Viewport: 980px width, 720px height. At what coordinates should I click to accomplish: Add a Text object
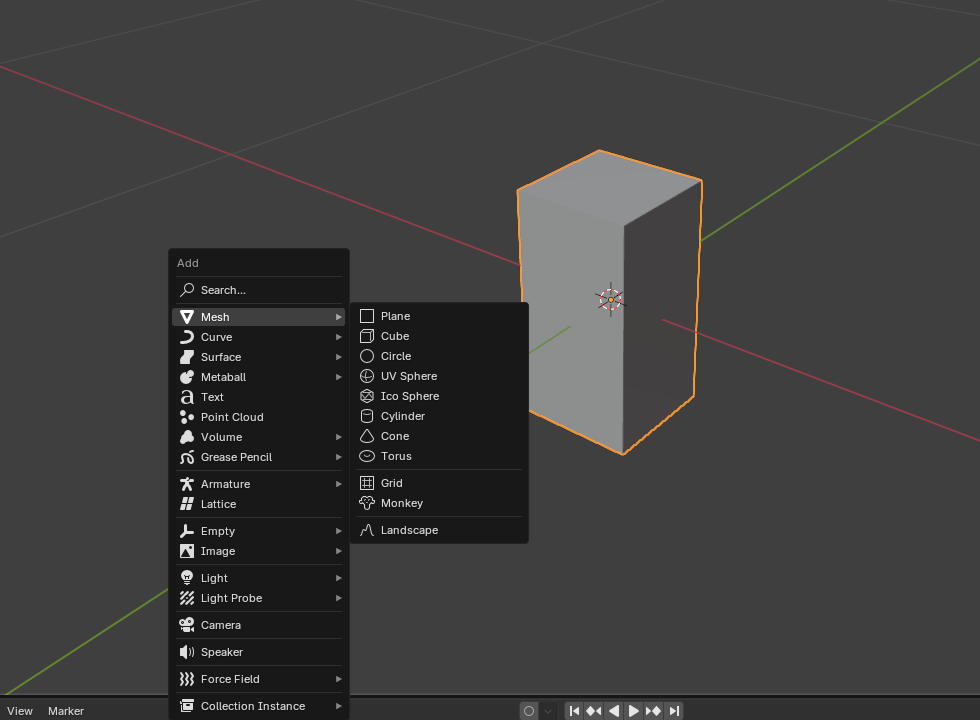tap(258, 397)
